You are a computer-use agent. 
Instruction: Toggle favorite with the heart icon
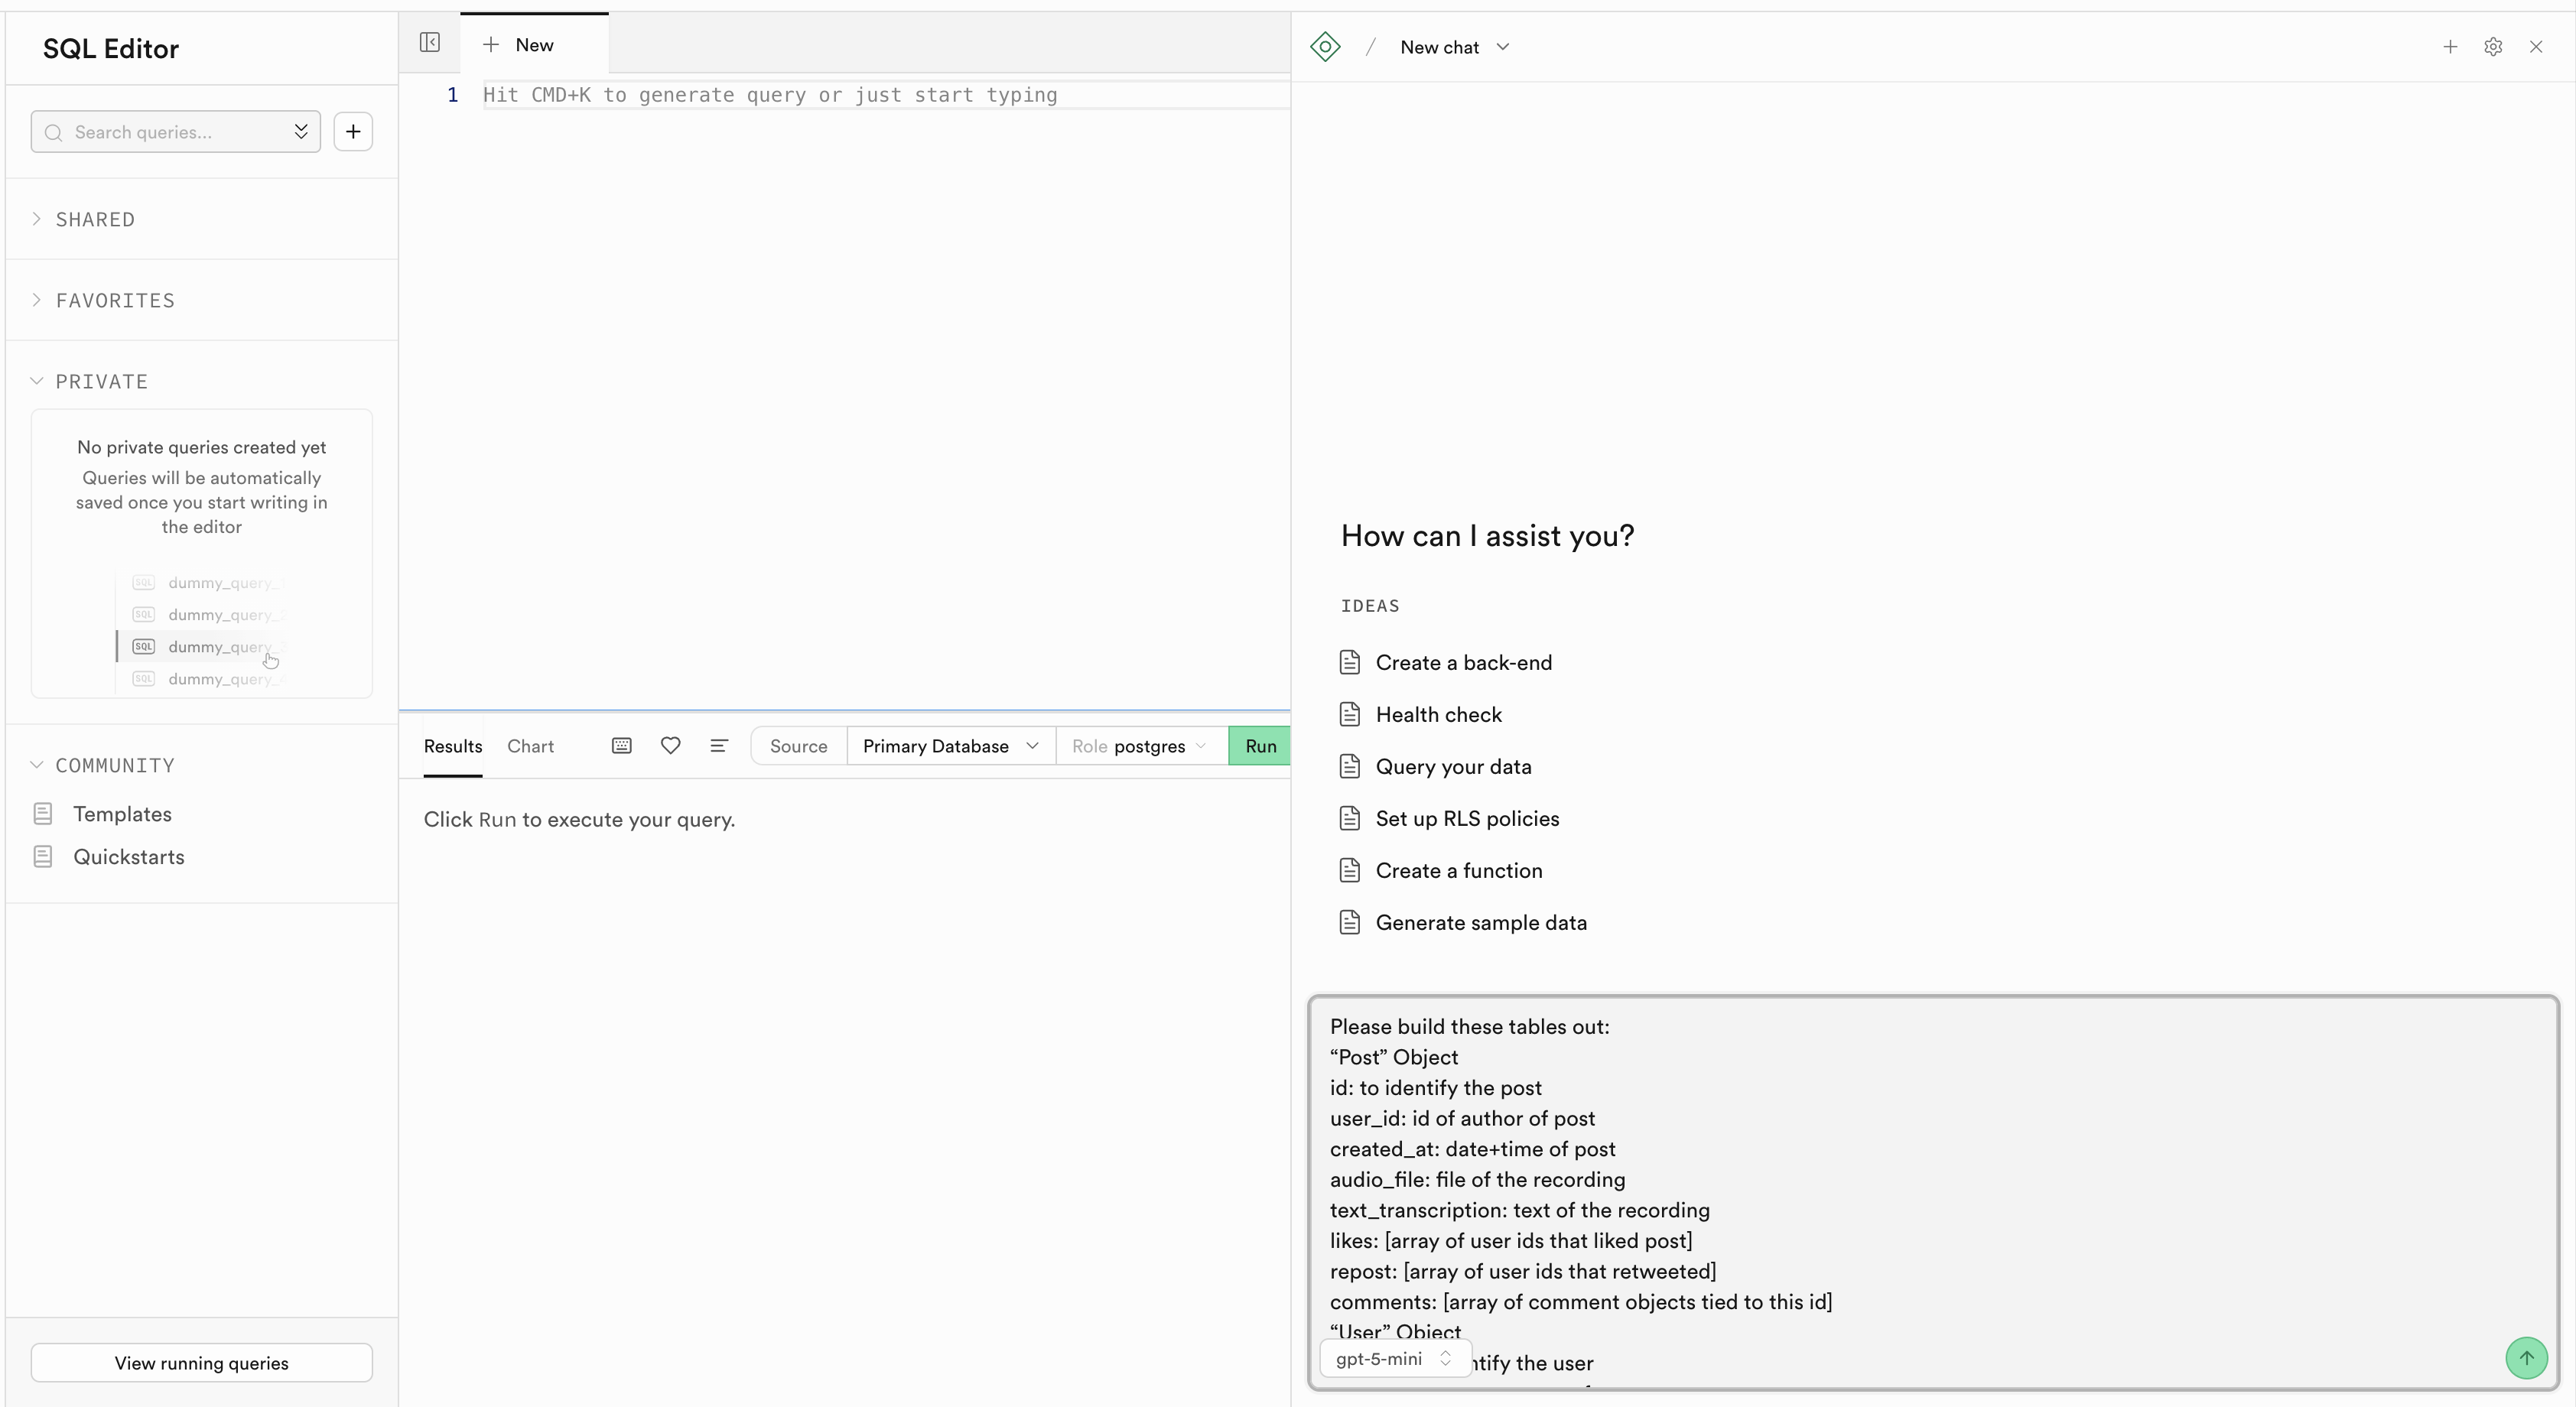[x=670, y=745]
